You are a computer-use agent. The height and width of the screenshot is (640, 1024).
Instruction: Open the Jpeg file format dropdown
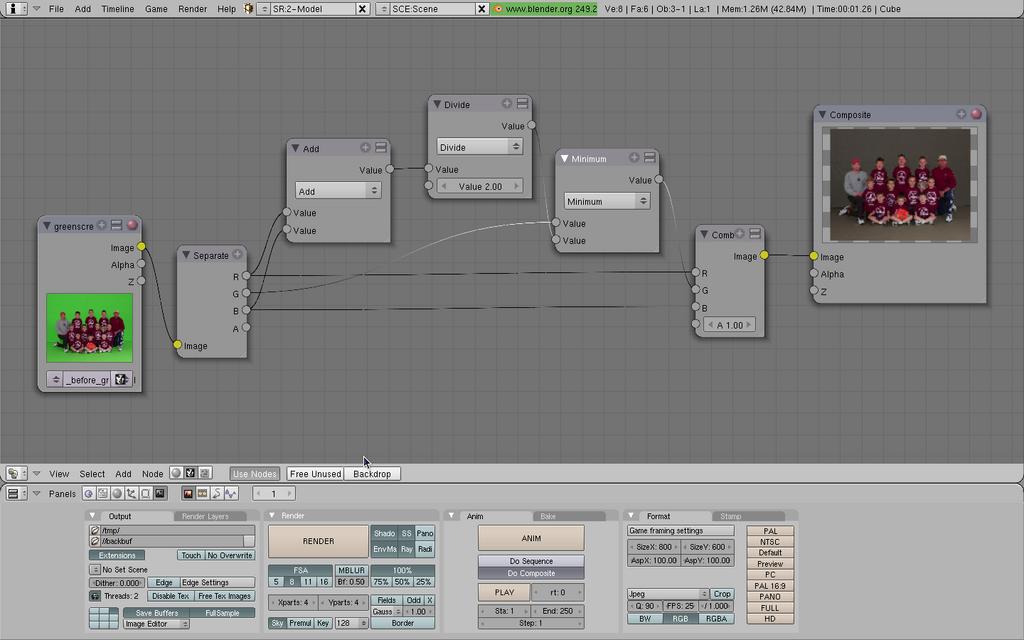pyautogui.click(x=667, y=594)
